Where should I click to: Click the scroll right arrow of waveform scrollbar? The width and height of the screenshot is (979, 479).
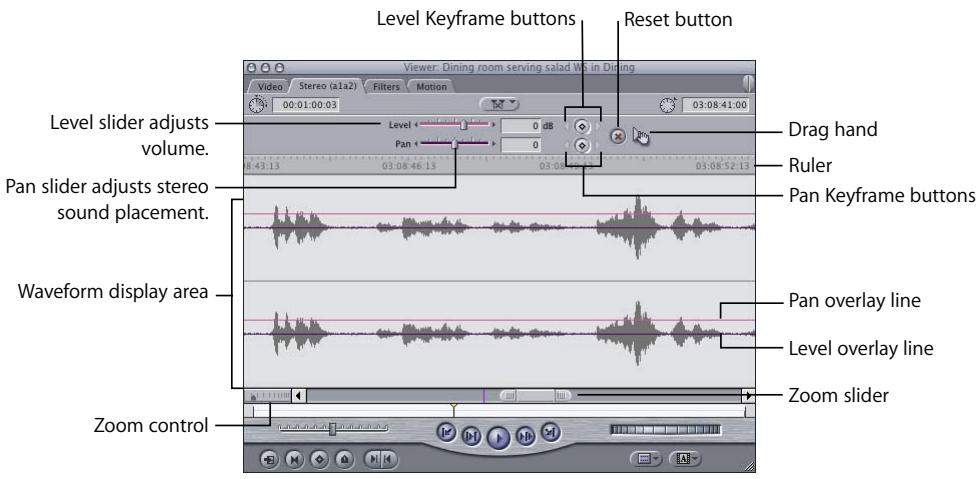click(x=747, y=395)
